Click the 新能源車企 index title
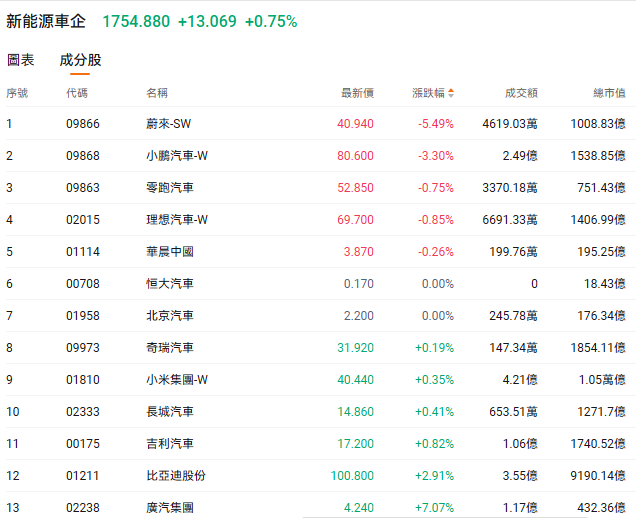636x518 pixels. [46, 21]
